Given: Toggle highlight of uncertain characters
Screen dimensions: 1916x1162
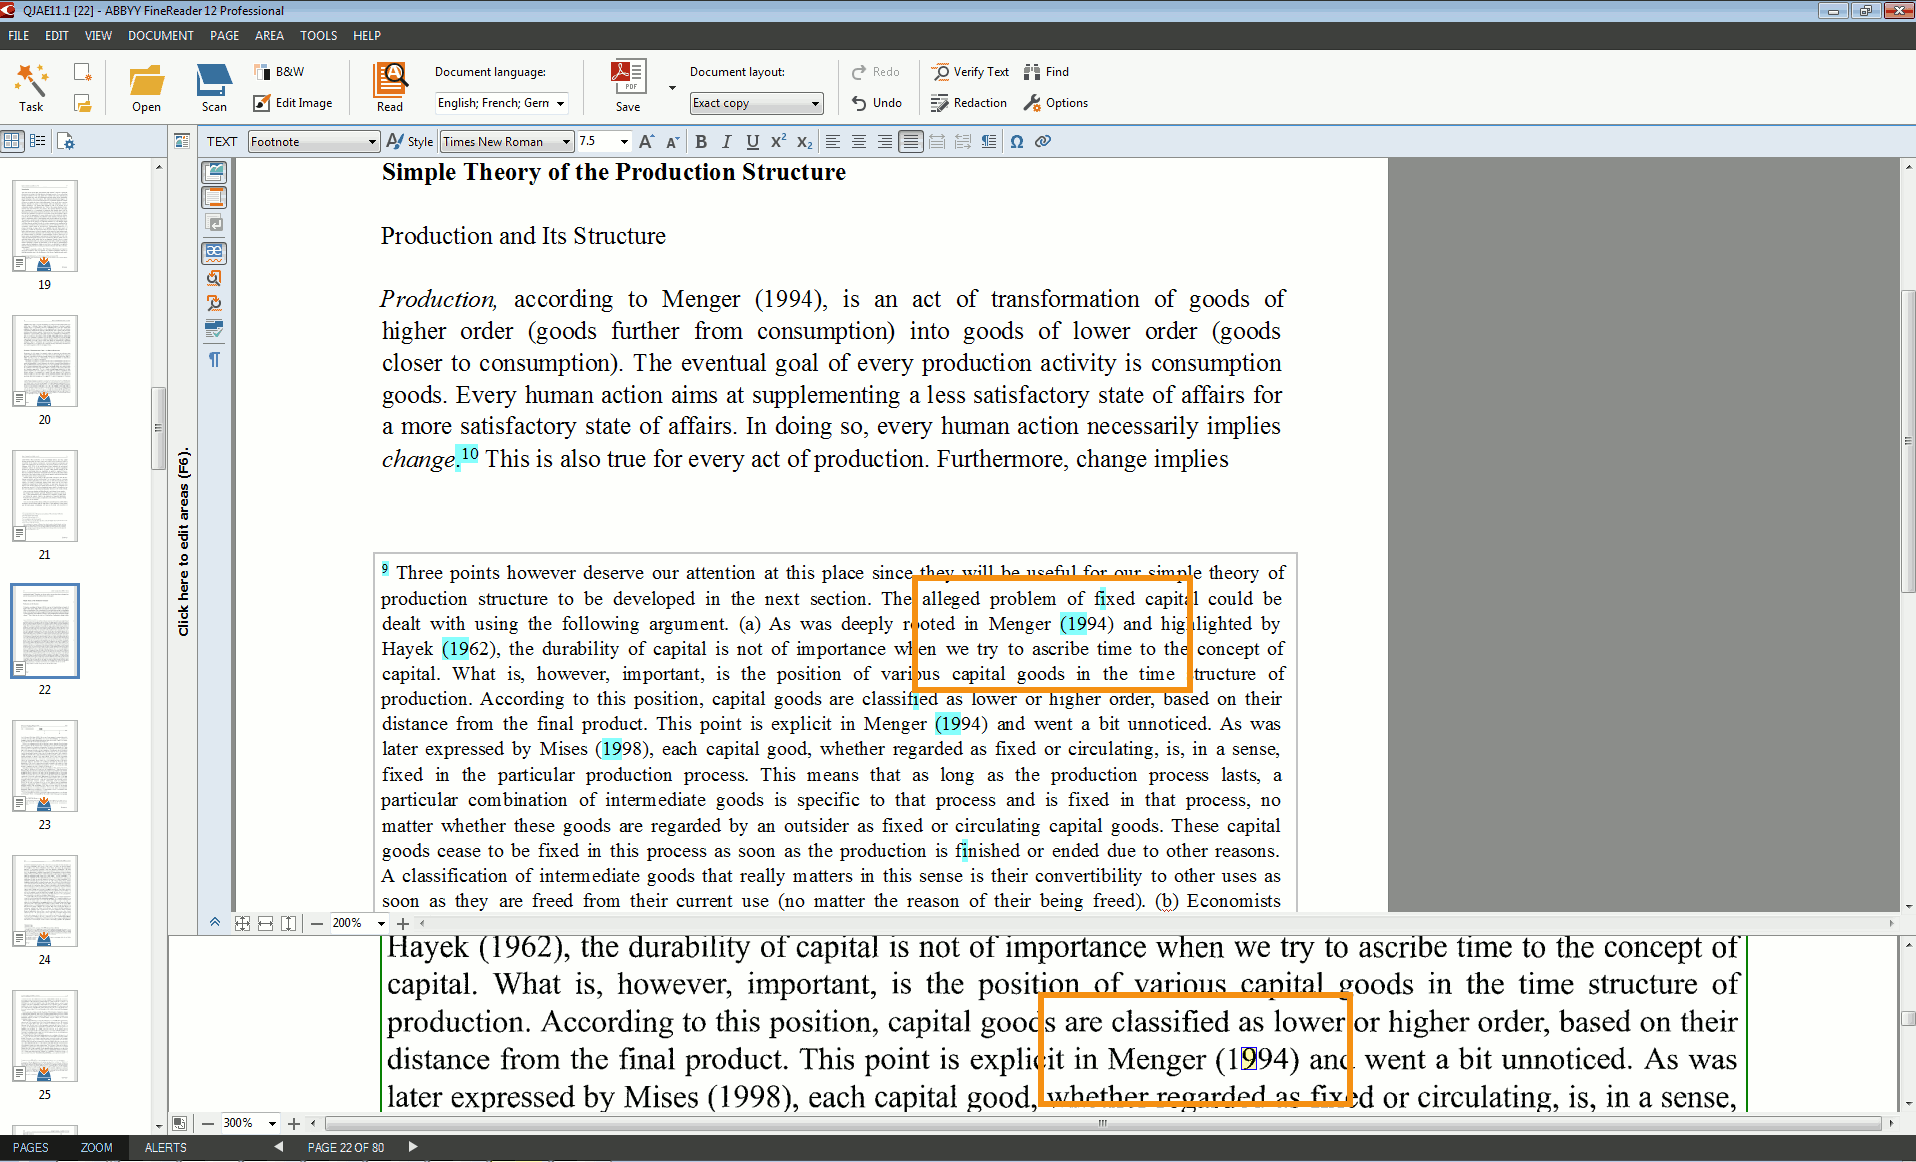Looking at the screenshot, I should (214, 252).
